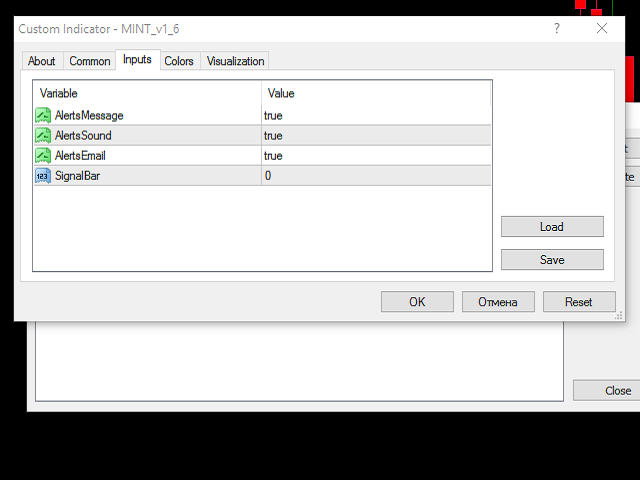
Task: Edit the true value of AlertsSound
Action: tap(376, 136)
